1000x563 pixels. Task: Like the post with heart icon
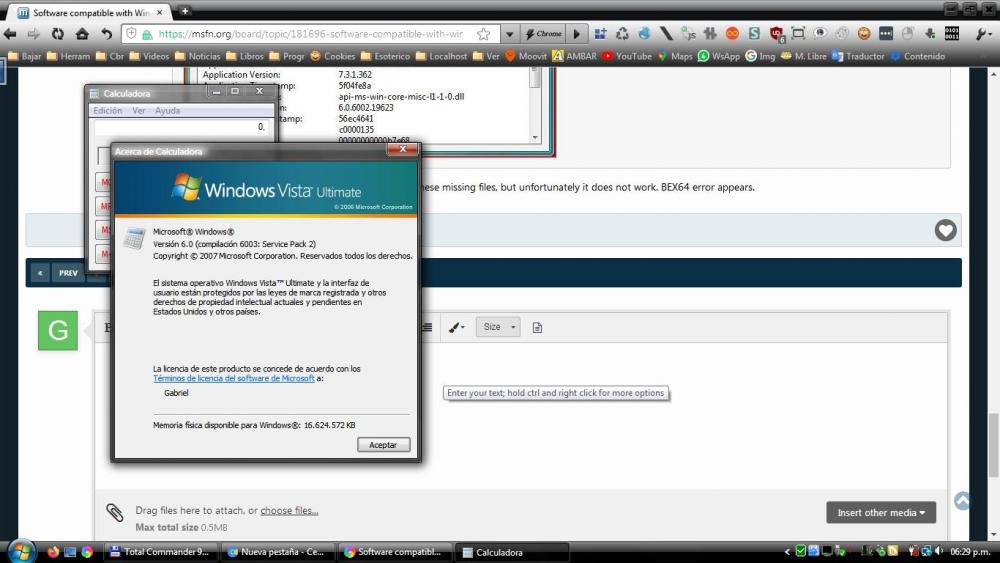(945, 230)
